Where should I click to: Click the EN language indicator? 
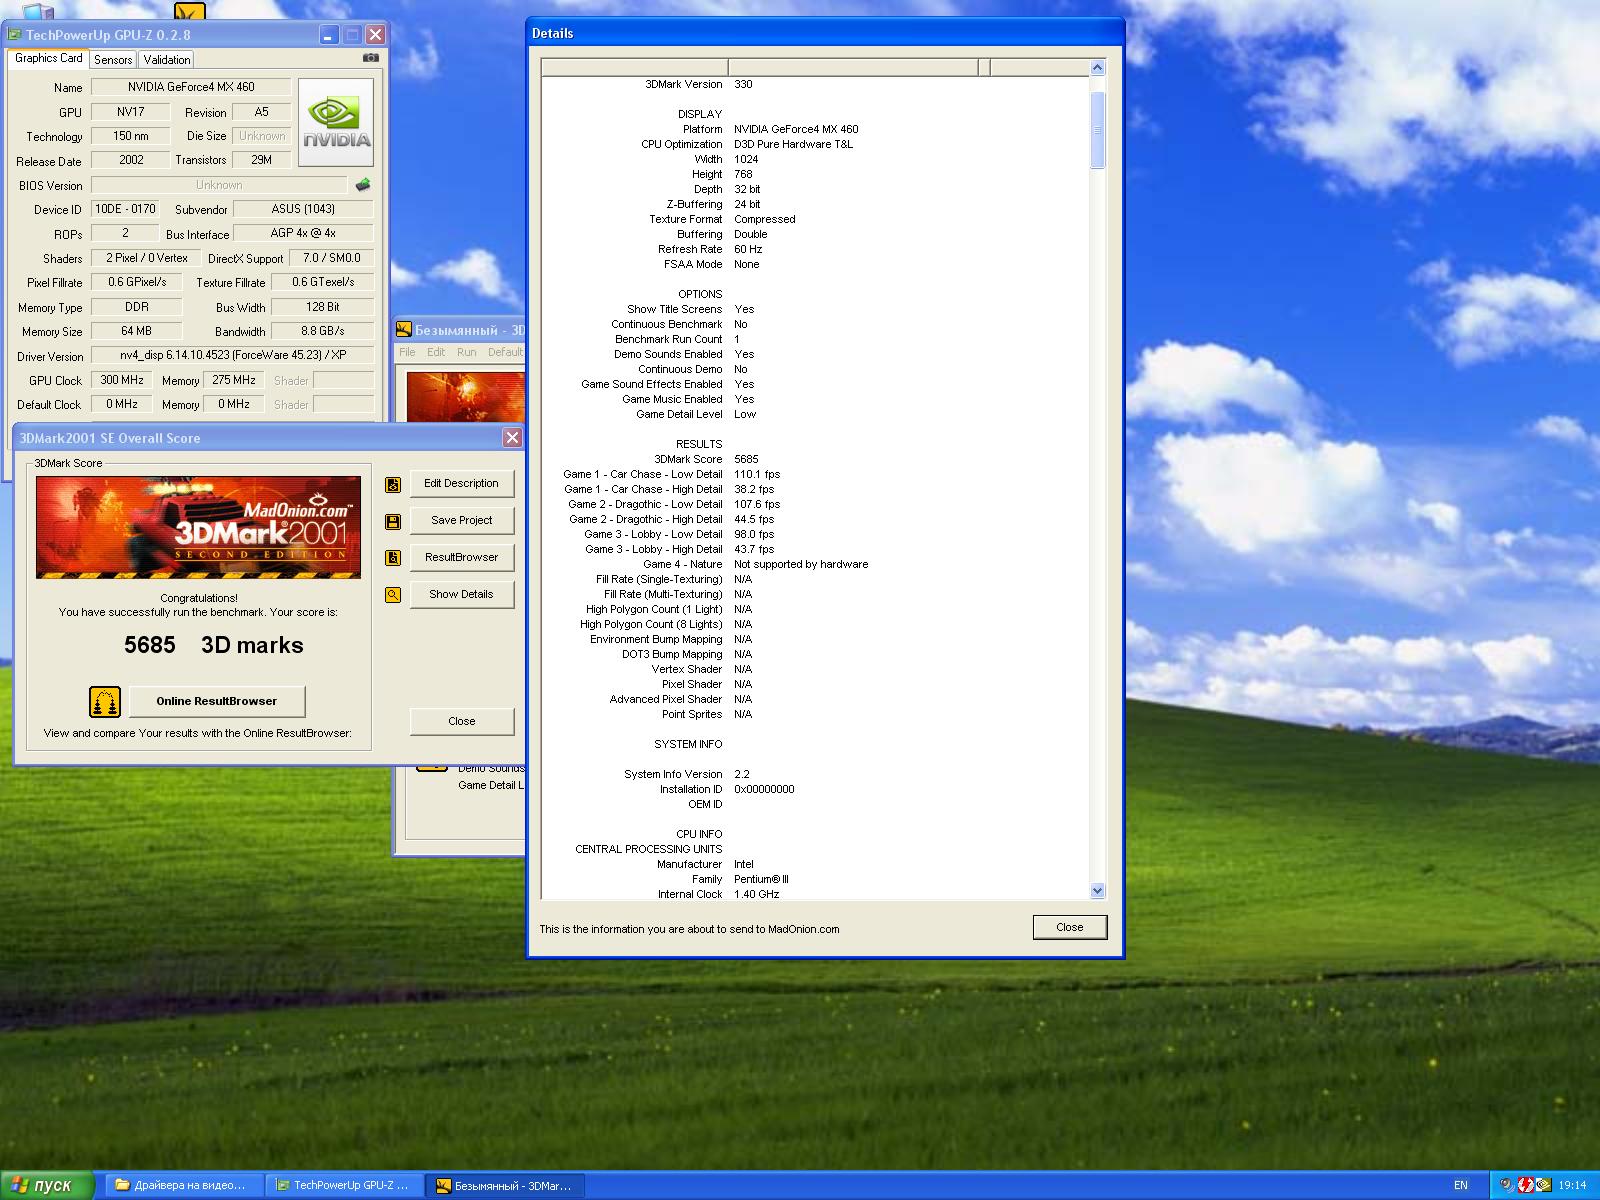(x=1461, y=1185)
